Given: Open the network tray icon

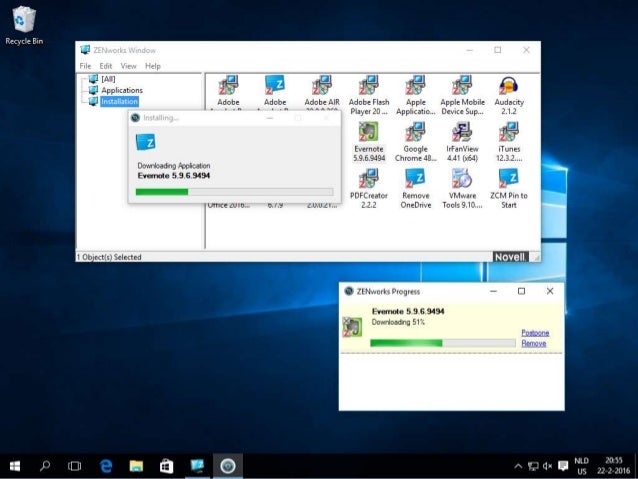Looking at the screenshot, I should pos(533,466).
